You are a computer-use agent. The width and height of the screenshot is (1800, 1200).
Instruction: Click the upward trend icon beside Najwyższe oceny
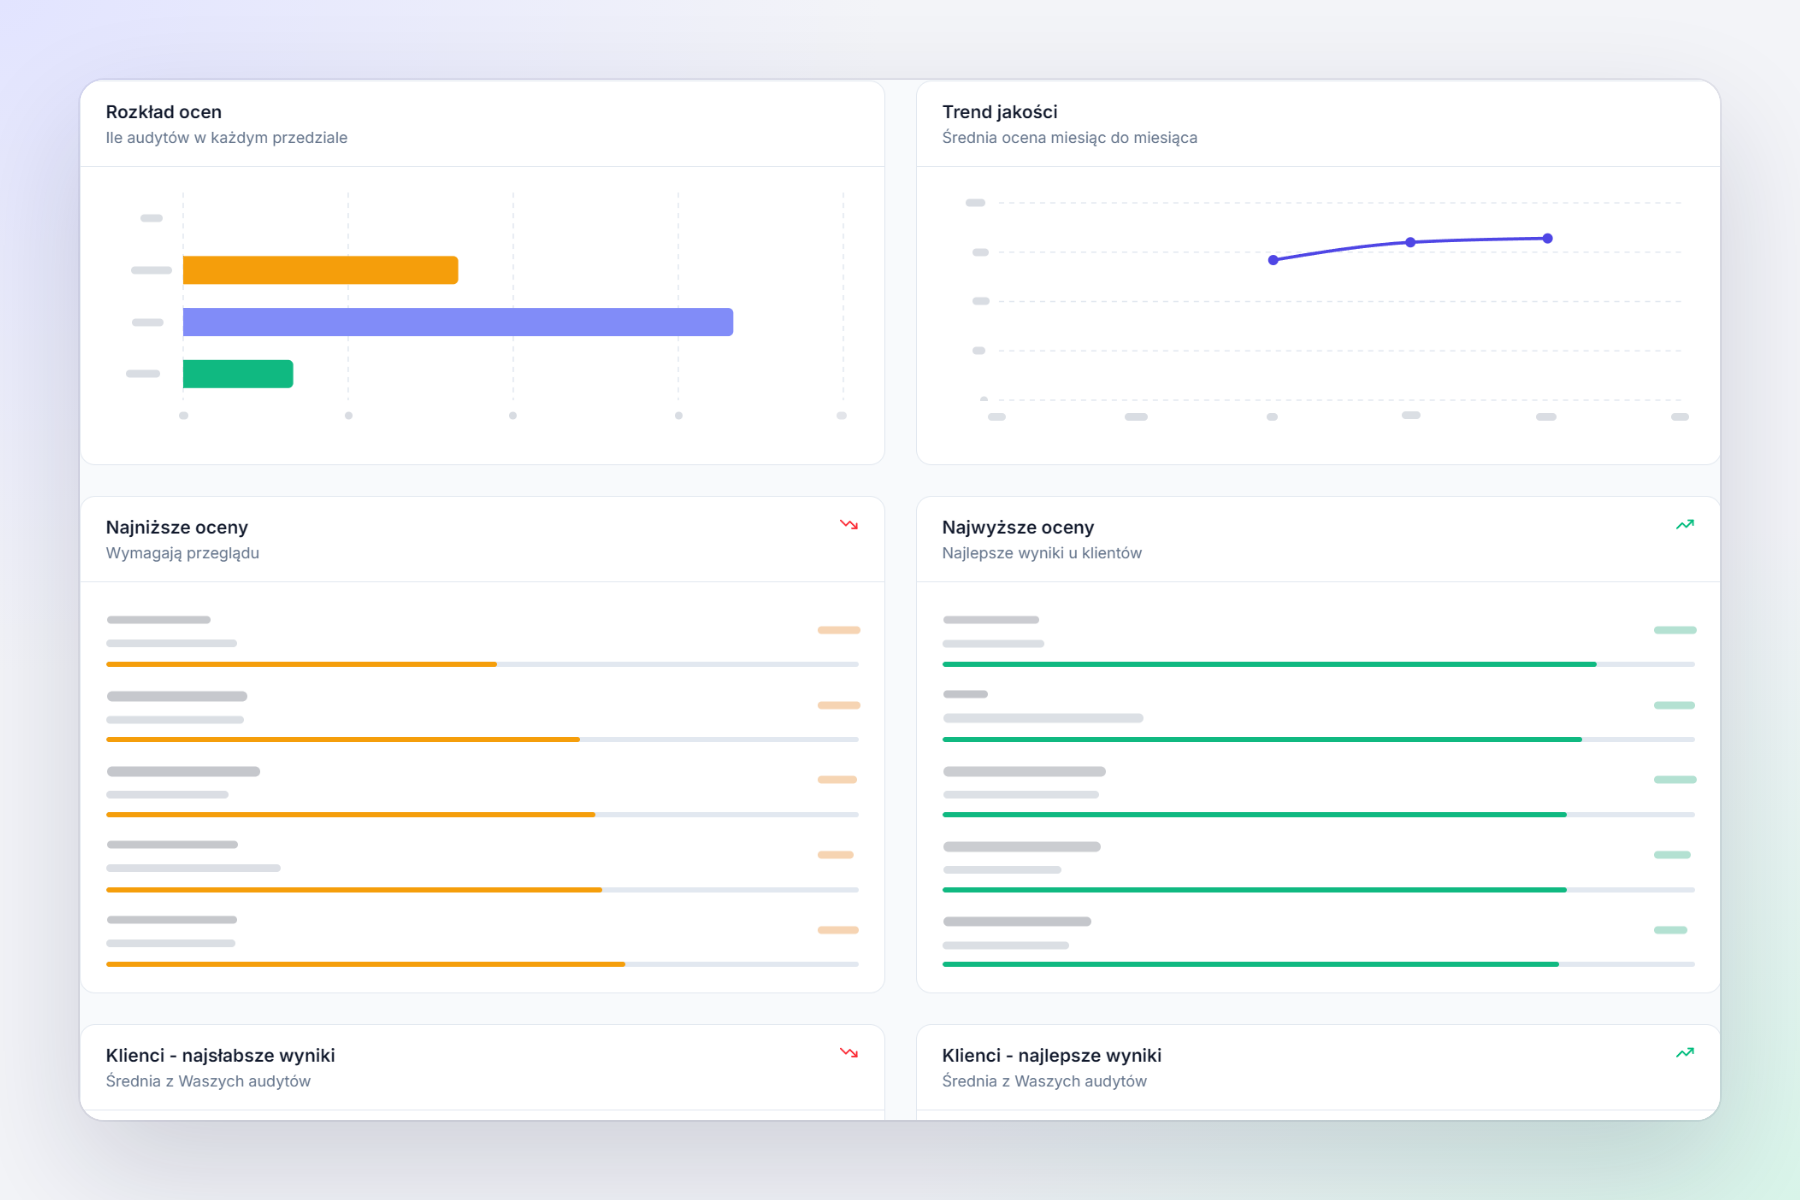[x=1685, y=525]
